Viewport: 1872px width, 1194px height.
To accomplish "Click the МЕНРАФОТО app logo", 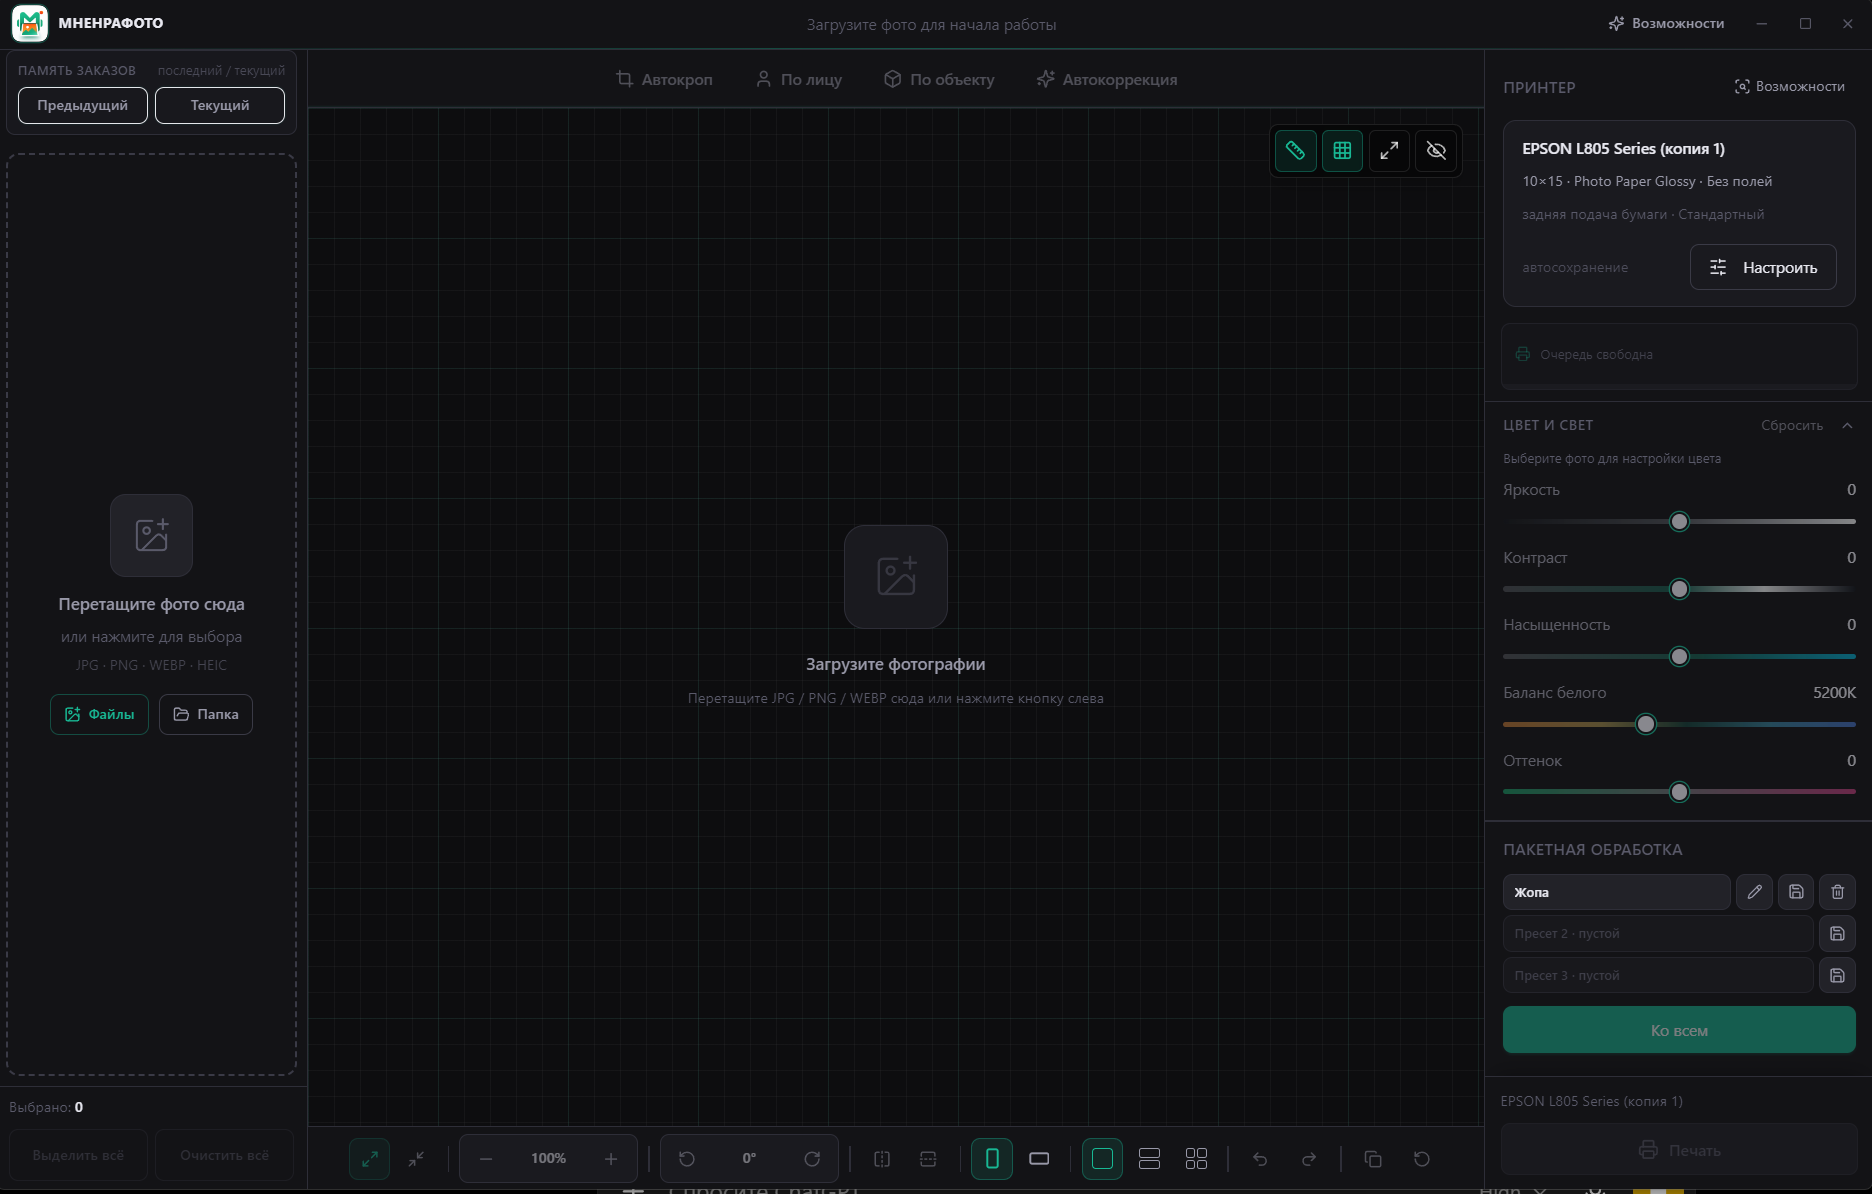I will [x=30, y=23].
